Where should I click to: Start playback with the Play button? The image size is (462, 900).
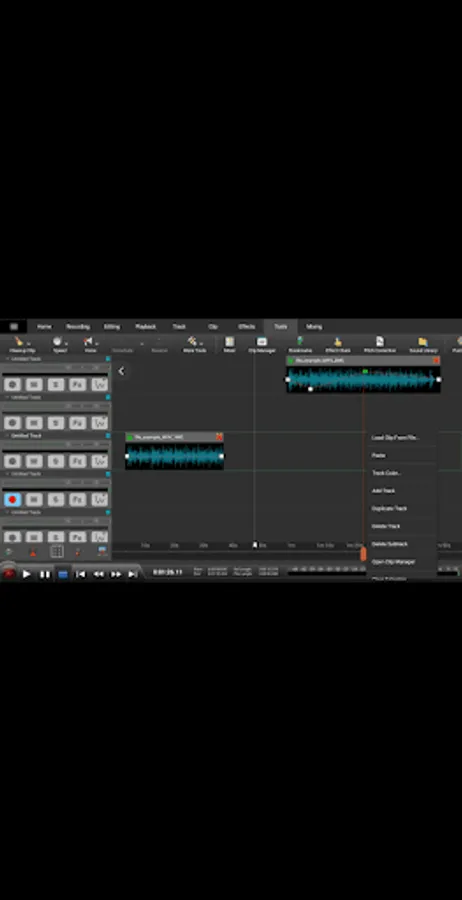pos(26,574)
